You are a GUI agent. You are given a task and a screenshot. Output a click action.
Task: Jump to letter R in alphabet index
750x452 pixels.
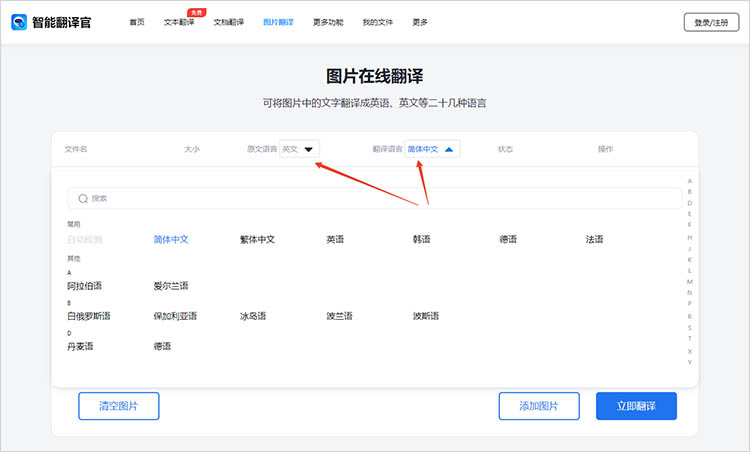click(690, 317)
